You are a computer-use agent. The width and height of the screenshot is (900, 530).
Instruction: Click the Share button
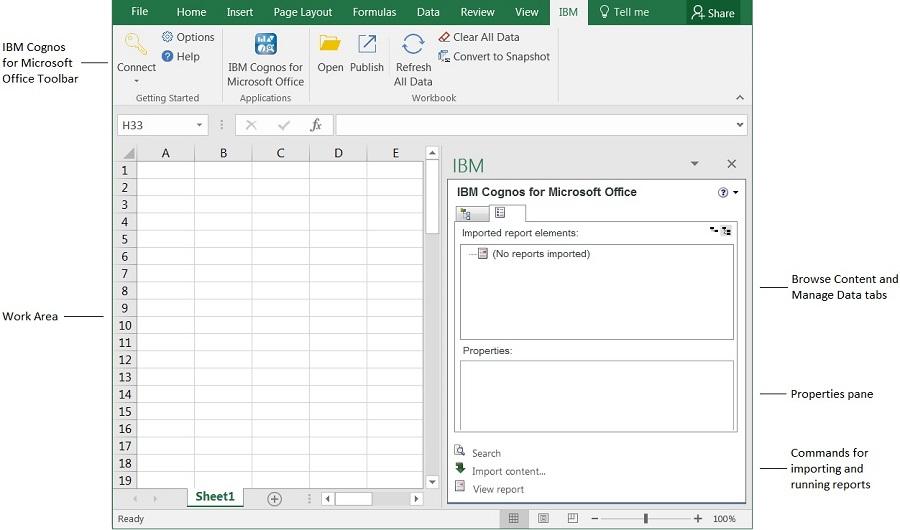(x=713, y=13)
